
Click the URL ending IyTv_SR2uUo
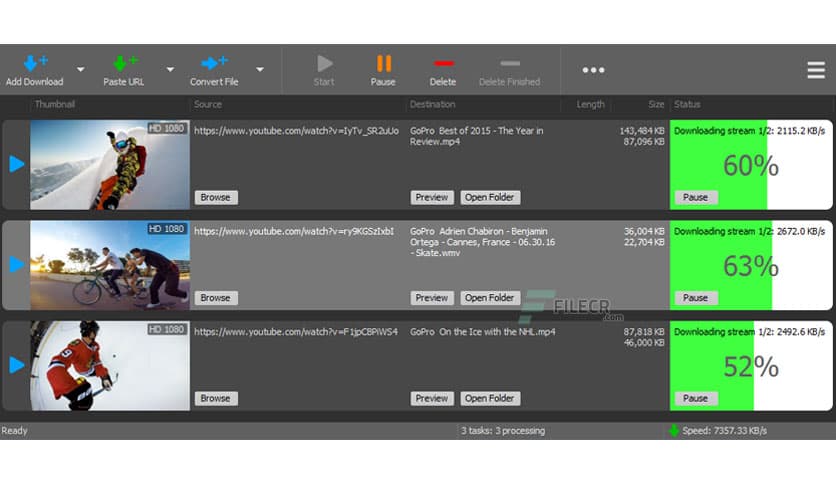296,131
